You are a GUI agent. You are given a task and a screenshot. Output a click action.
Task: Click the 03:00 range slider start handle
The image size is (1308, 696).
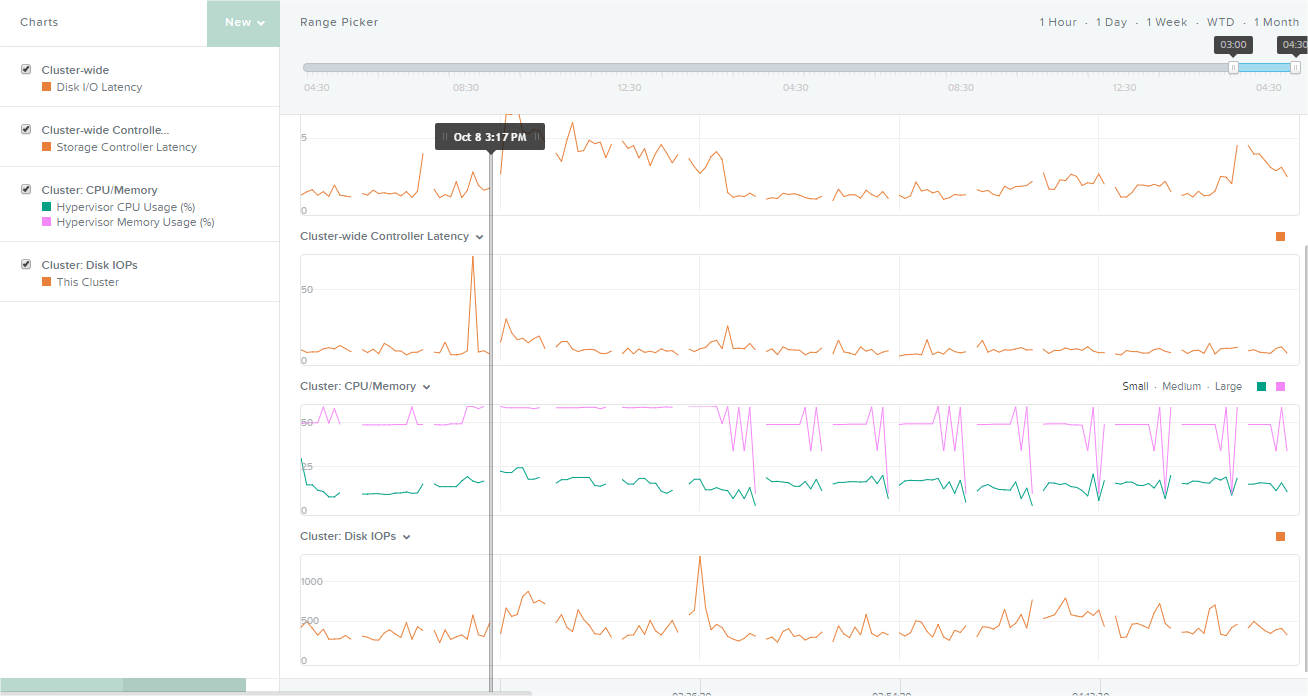(x=1233, y=67)
